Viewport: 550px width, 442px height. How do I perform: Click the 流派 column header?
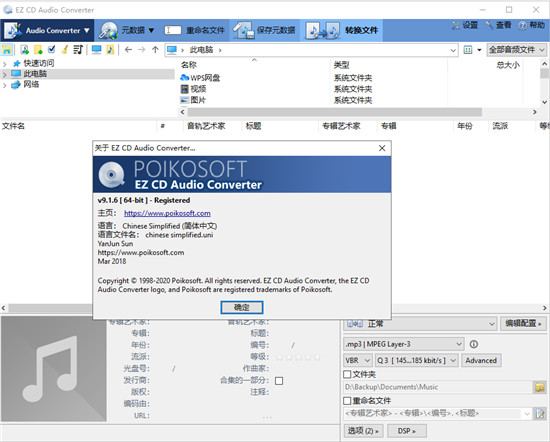pos(500,126)
